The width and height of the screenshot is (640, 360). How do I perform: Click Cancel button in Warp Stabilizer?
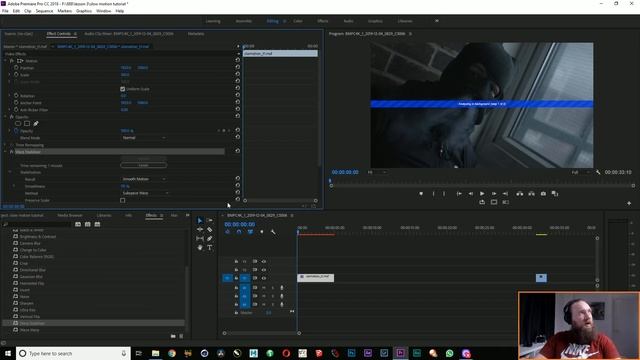coord(144,165)
